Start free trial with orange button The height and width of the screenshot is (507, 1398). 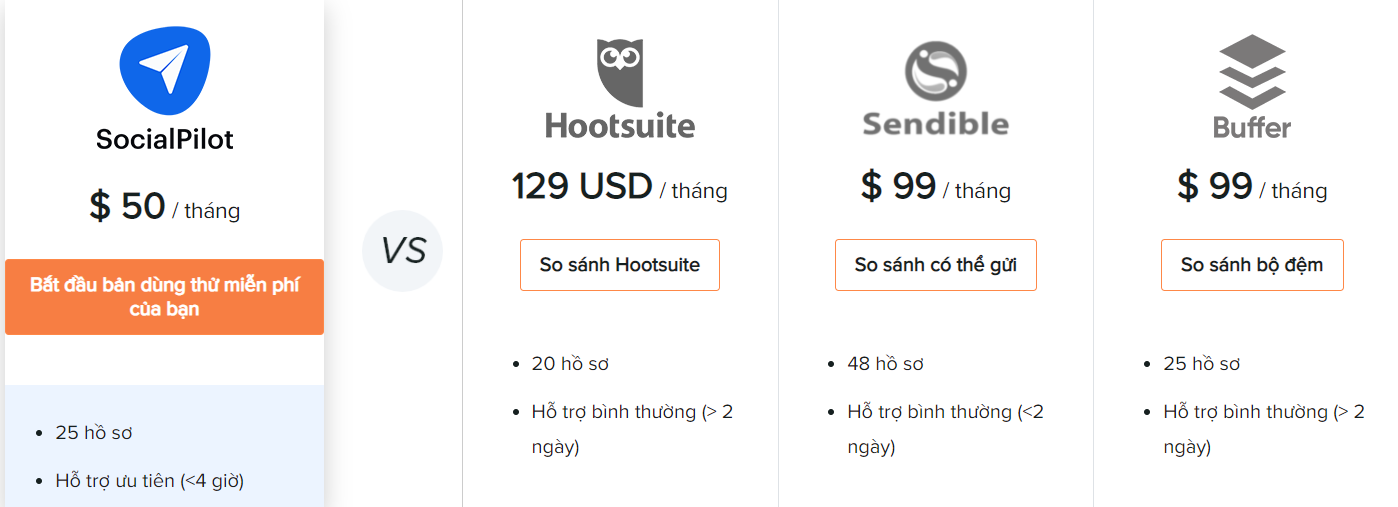click(x=164, y=297)
